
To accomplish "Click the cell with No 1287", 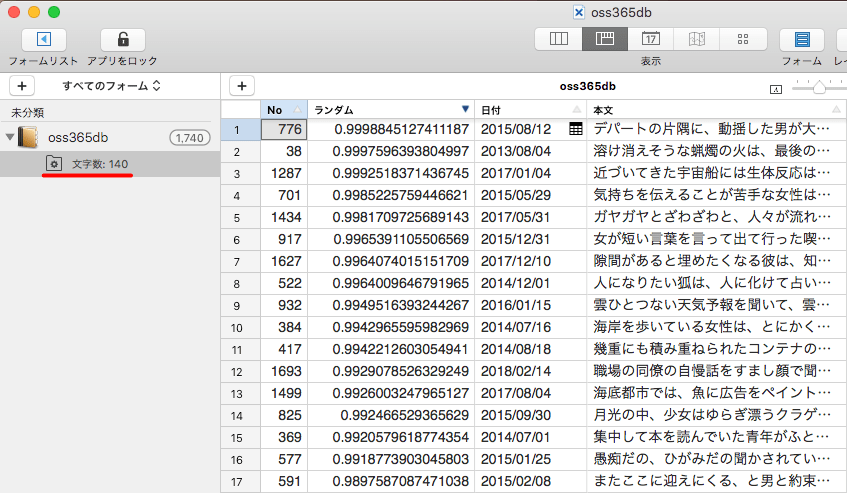I will (284, 173).
